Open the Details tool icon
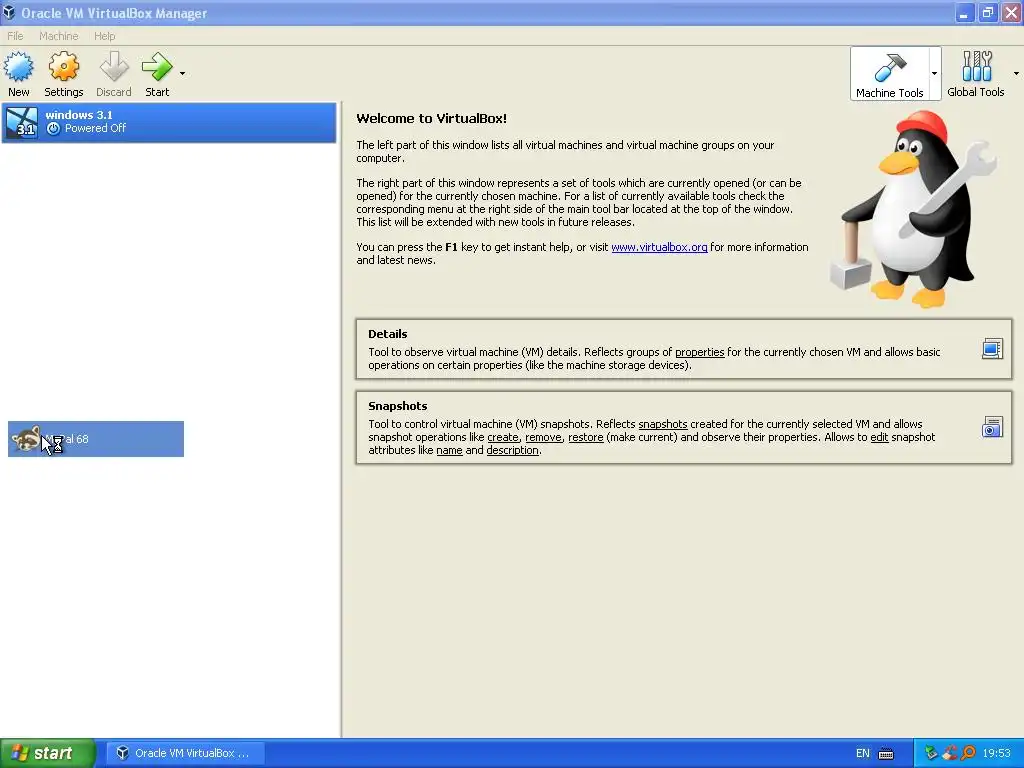 (992, 349)
